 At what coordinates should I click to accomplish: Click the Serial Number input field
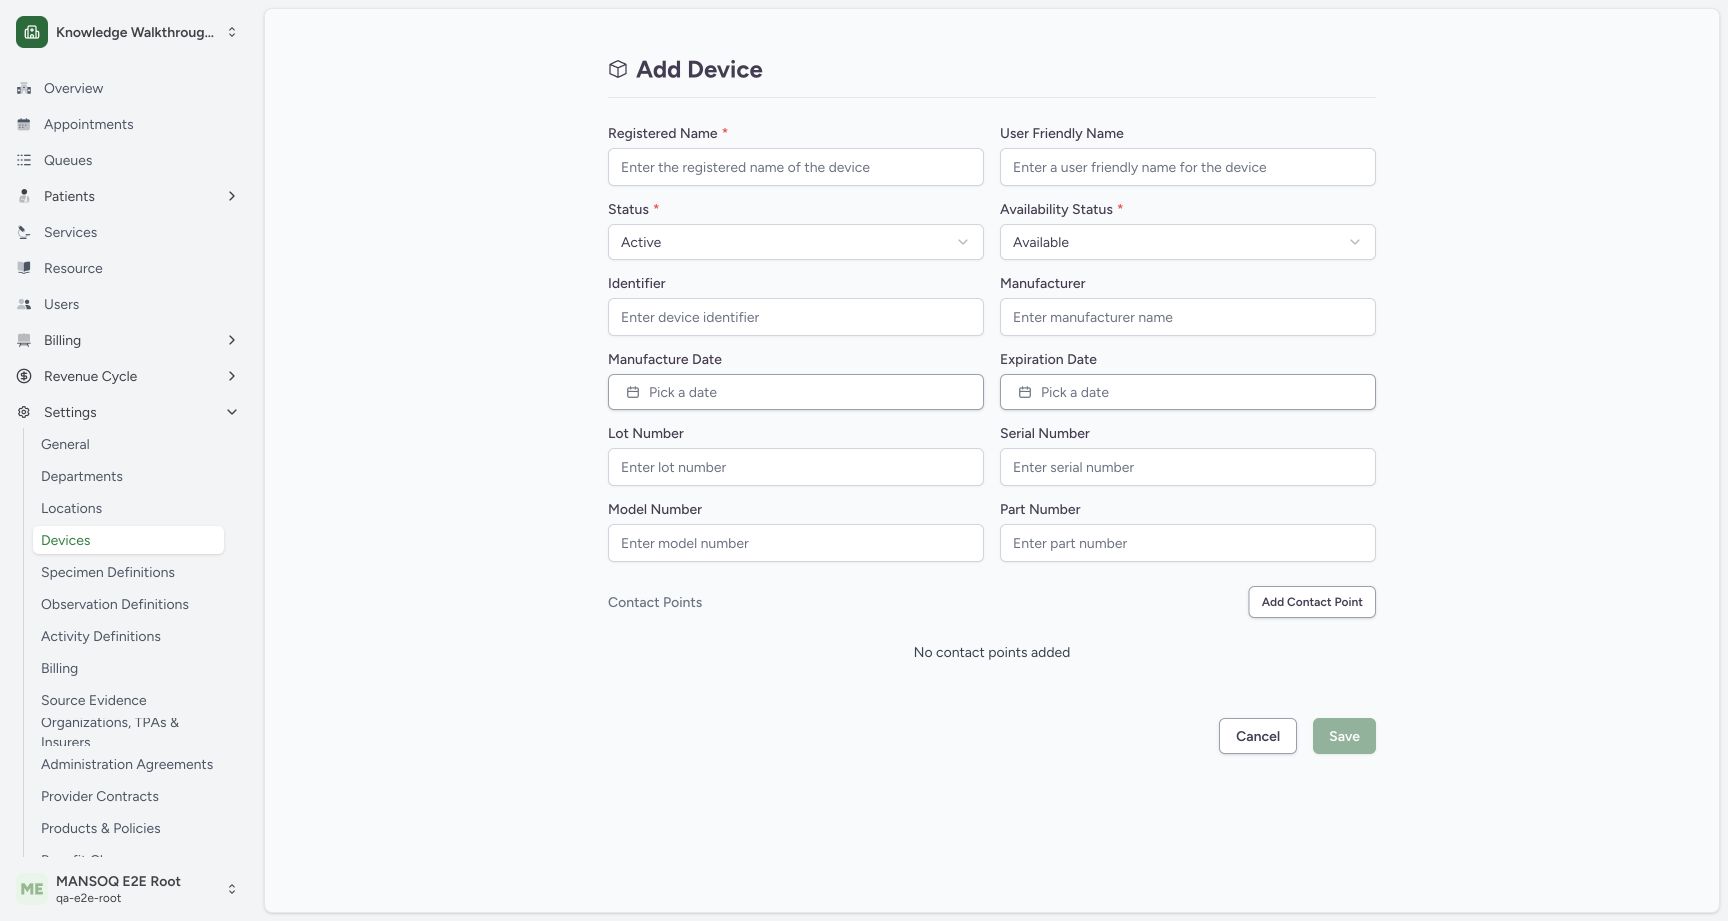(1188, 467)
